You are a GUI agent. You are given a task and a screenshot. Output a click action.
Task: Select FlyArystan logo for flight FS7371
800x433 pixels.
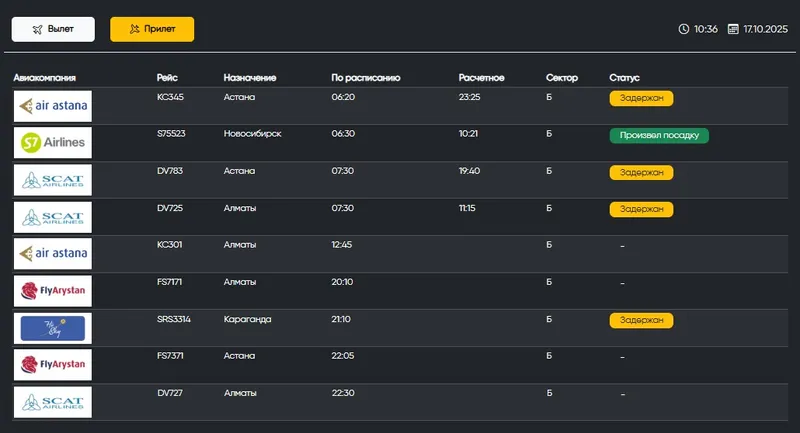tap(53, 365)
